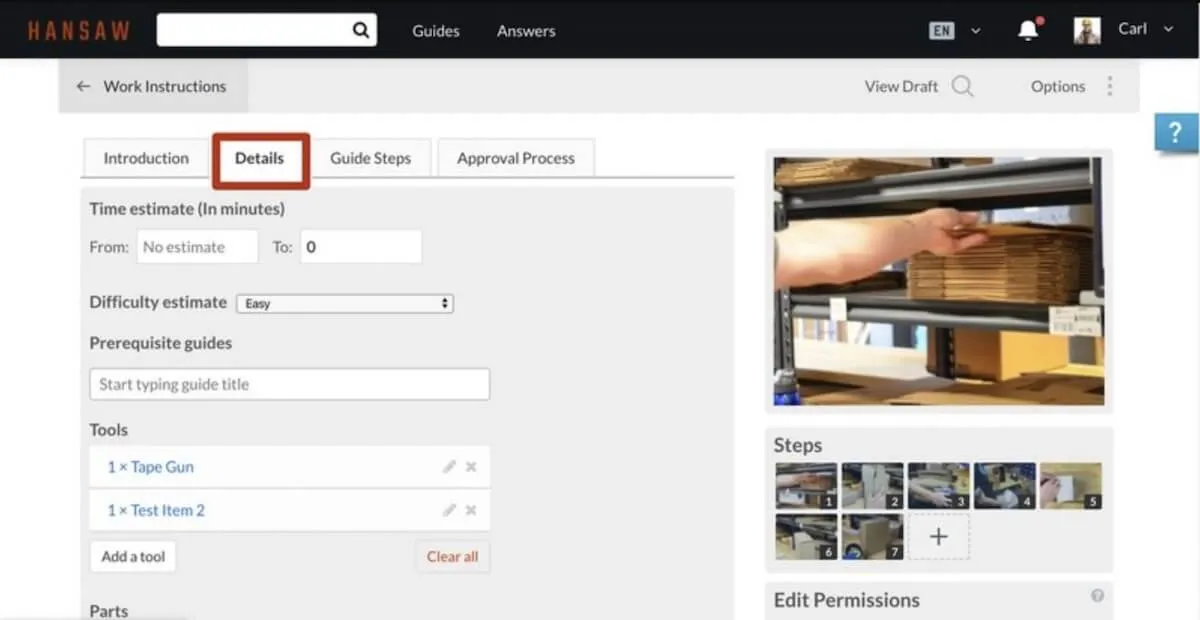Screen dimensions: 1200x620
Task: Select step 5 thumbnail
Action: click(x=1071, y=486)
